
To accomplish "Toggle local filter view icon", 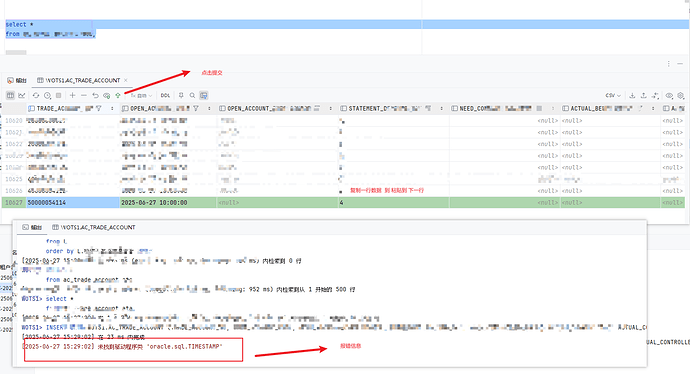I will click(x=203, y=95).
